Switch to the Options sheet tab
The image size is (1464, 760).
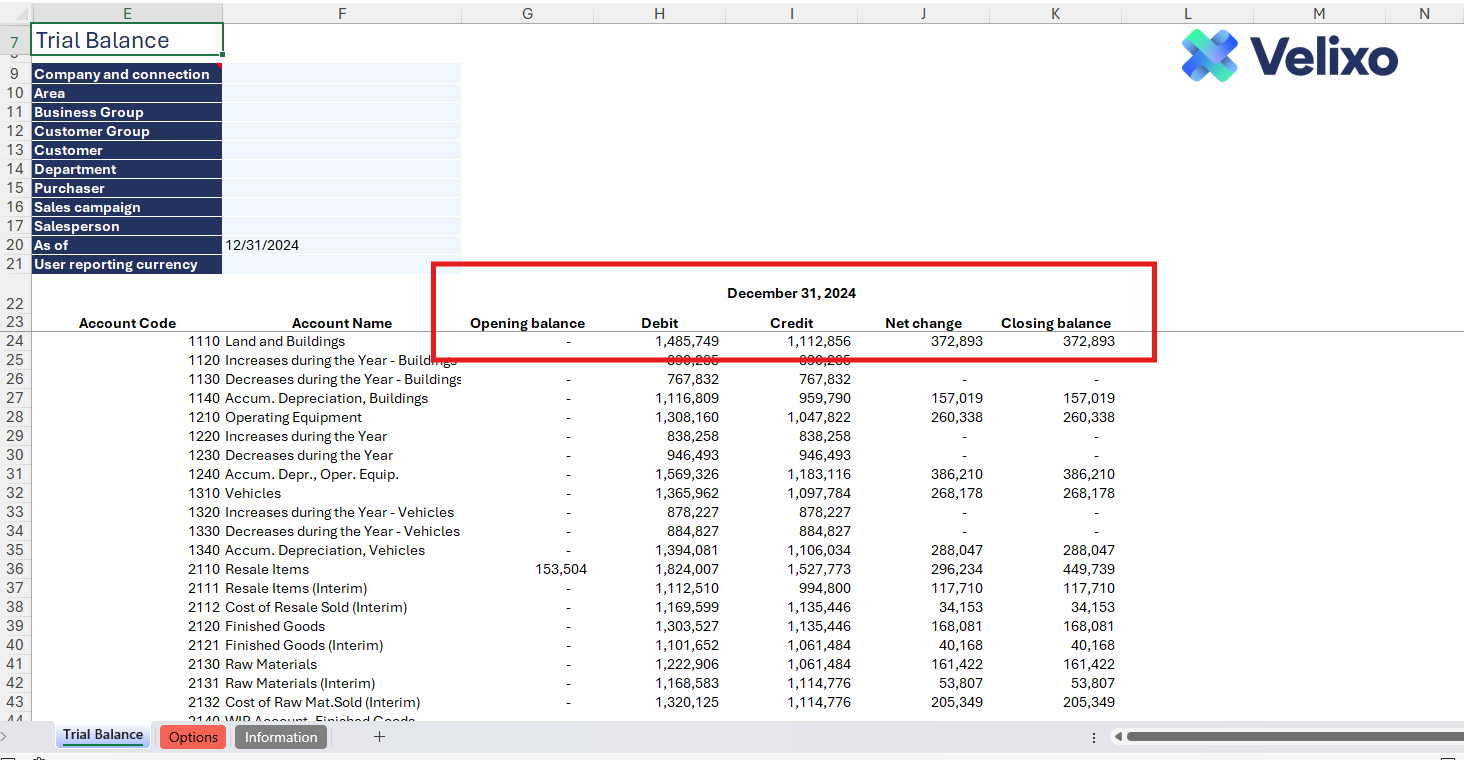(x=193, y=737)
